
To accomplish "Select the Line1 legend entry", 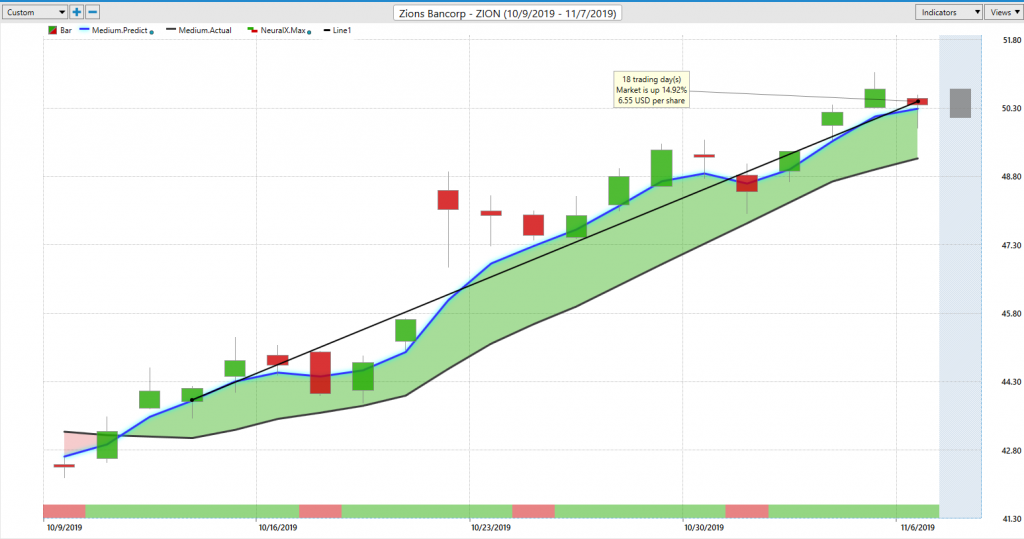I will (338, 31).
